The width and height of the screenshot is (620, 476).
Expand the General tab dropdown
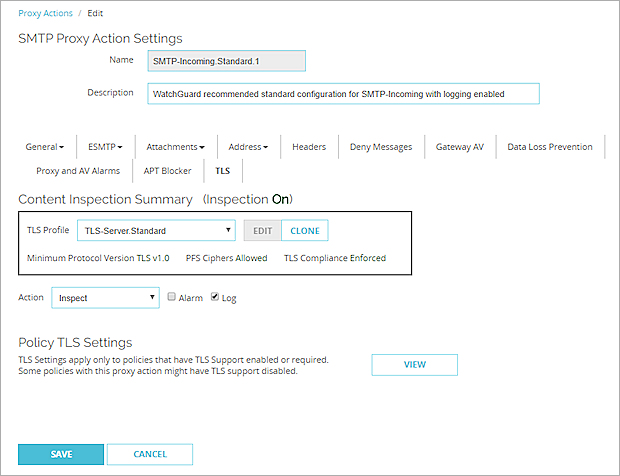pos(44,147)
